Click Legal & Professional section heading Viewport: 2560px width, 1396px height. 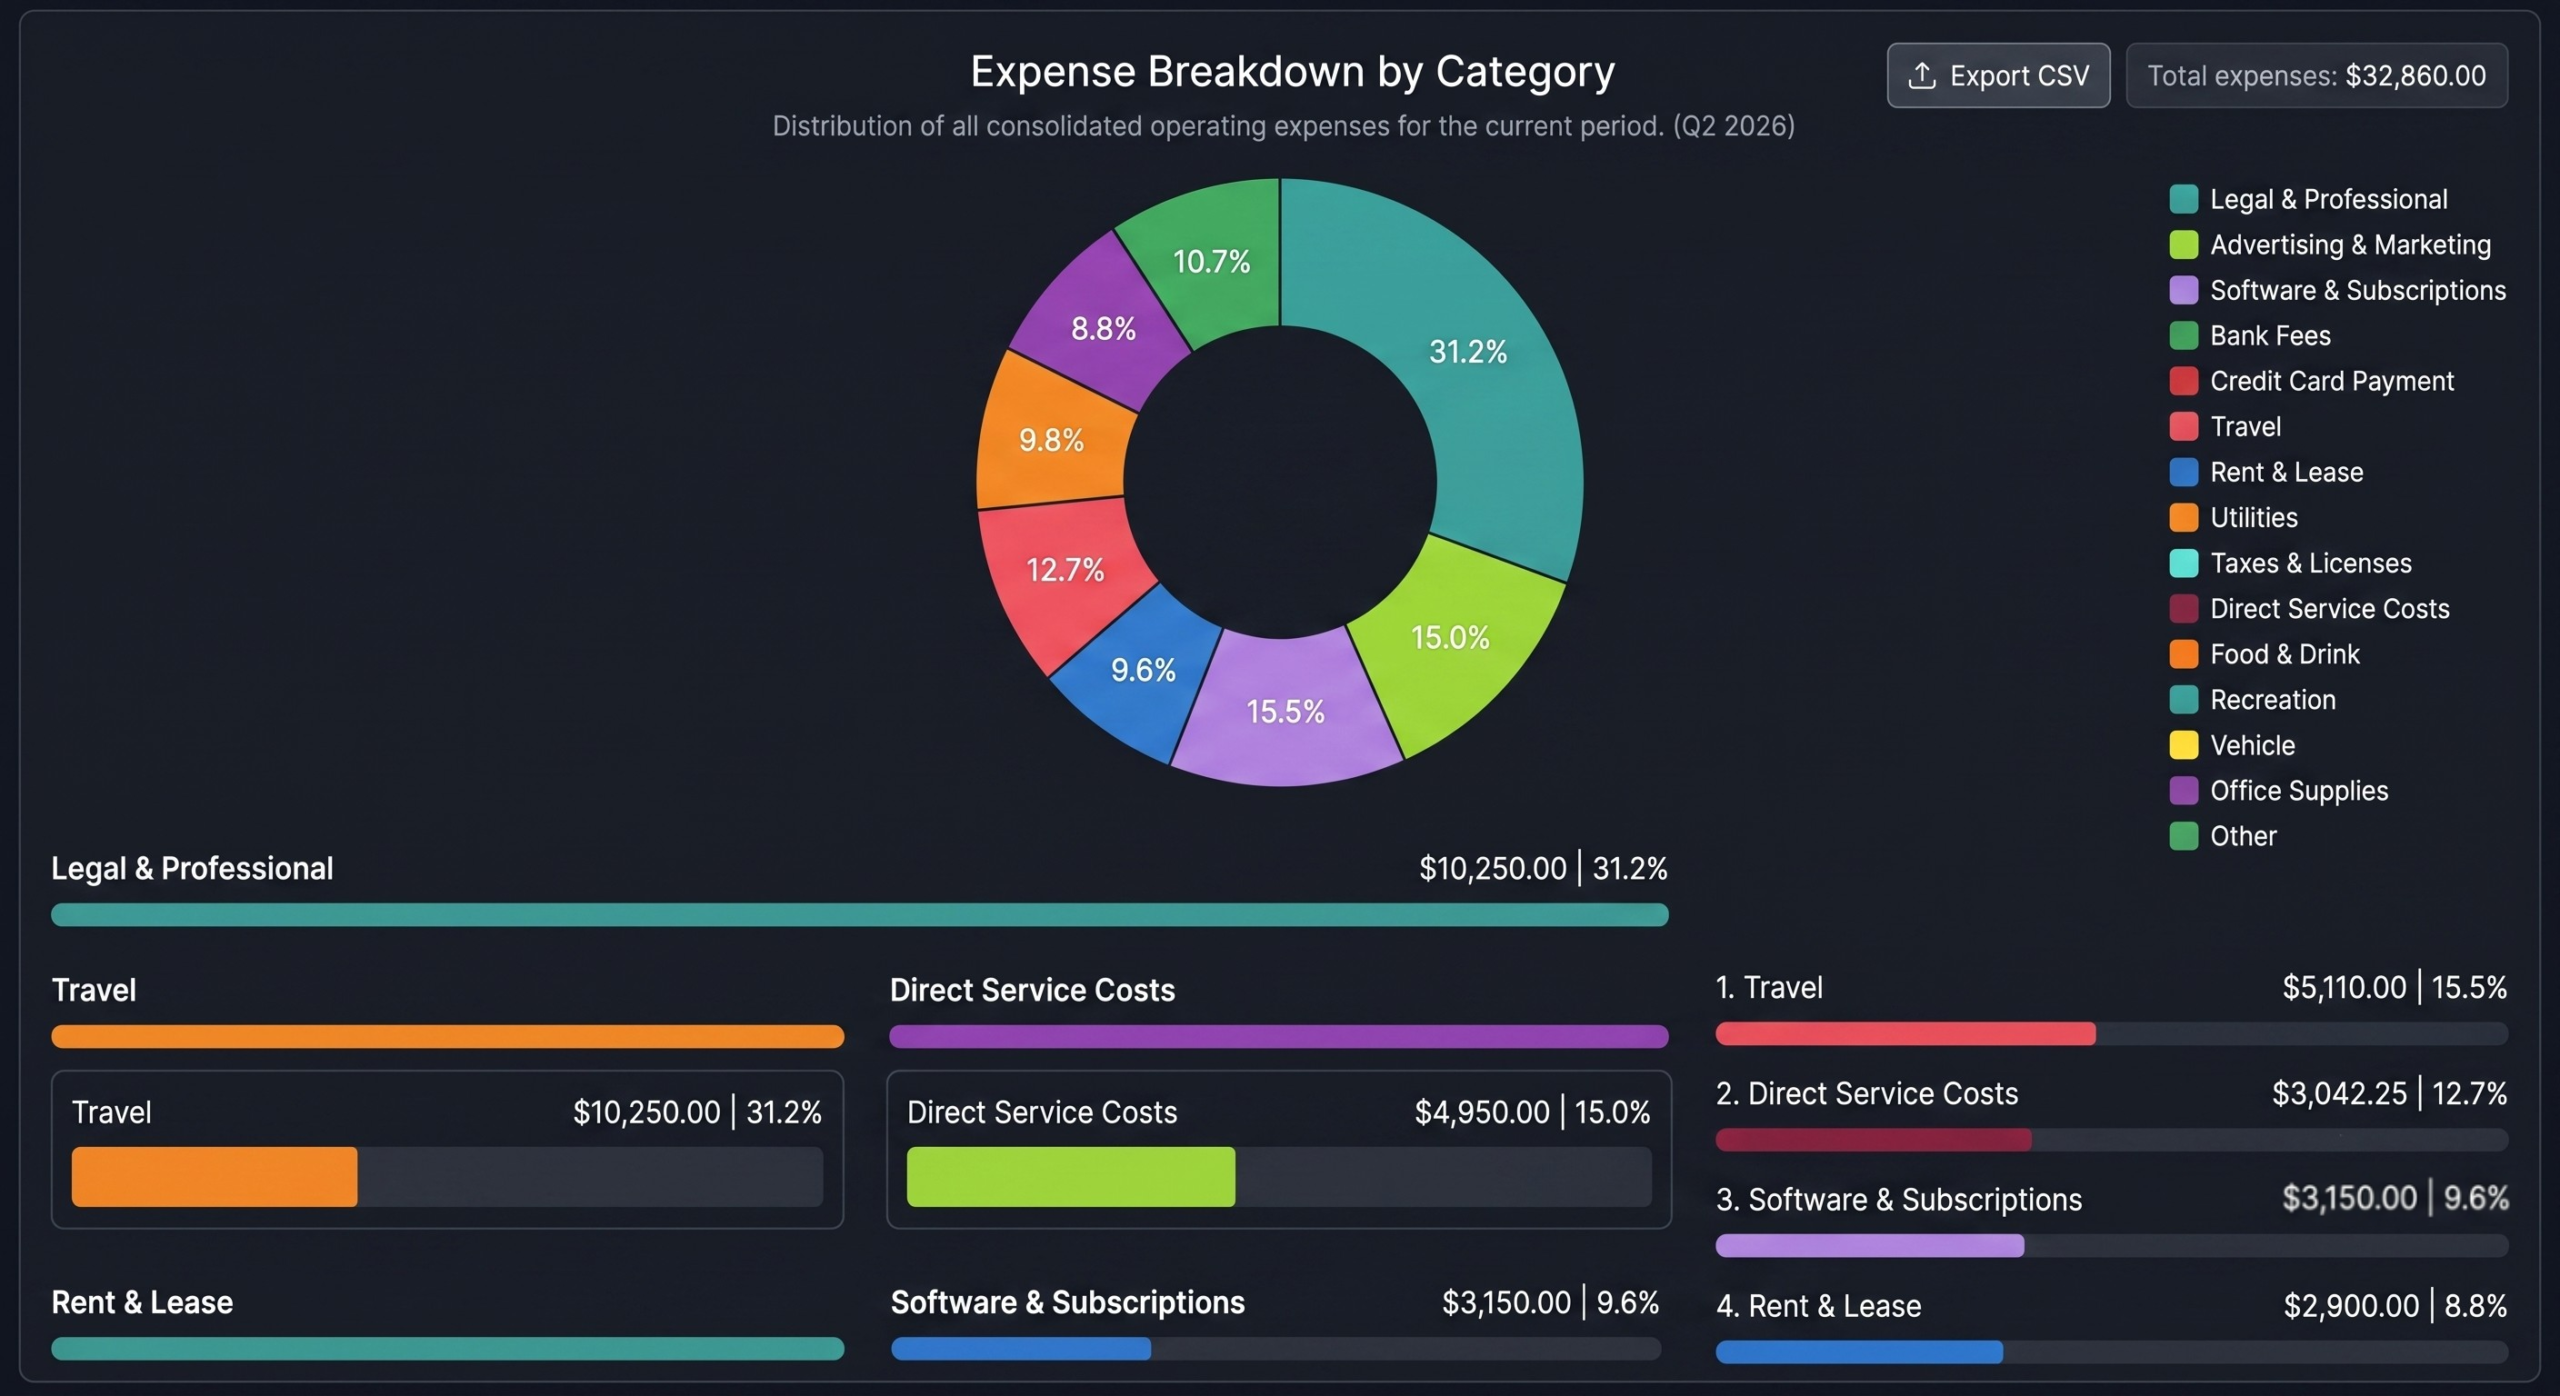click(x=192, y=868)
